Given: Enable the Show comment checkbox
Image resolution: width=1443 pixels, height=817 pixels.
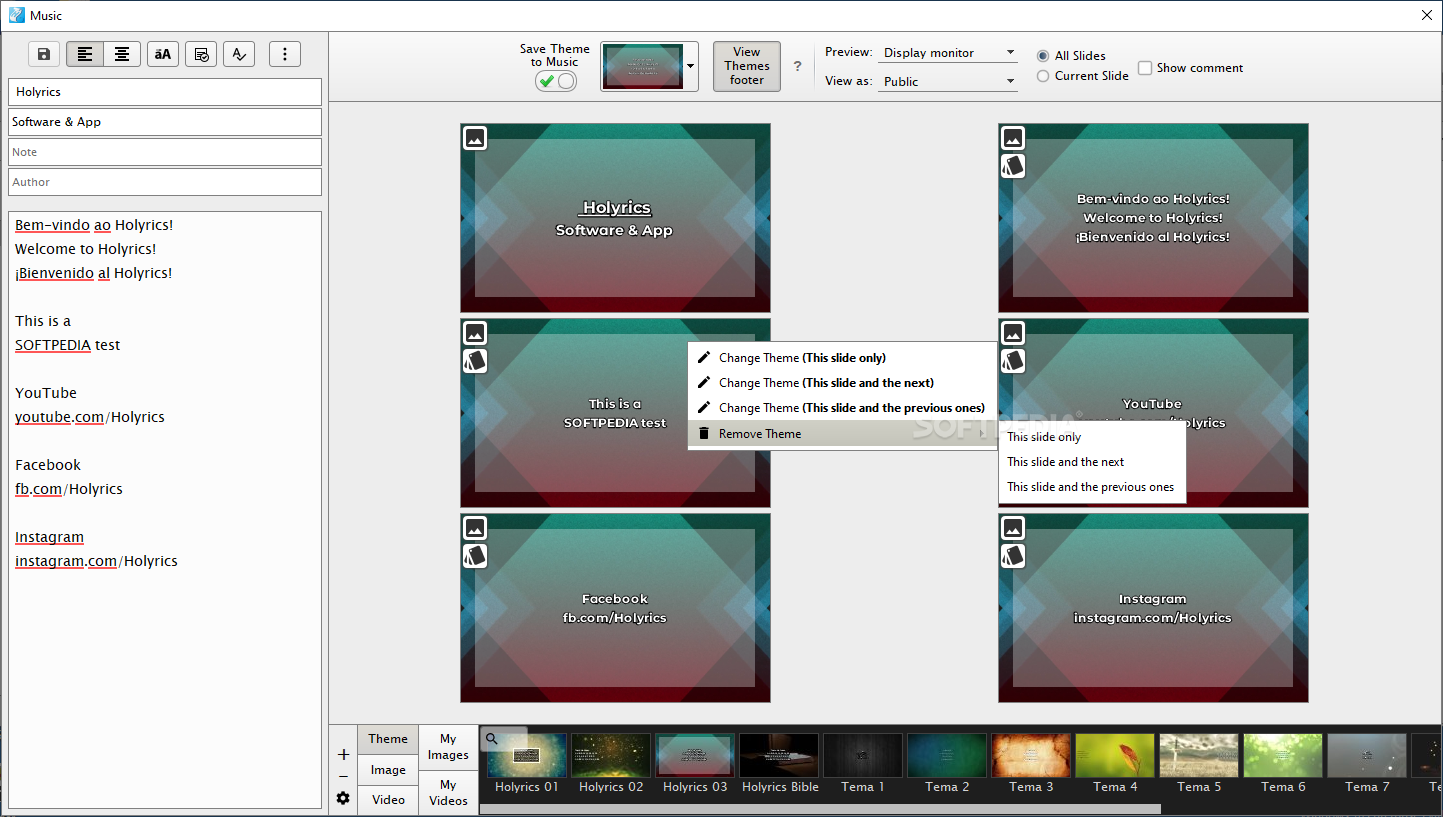Looking at the screenshot, I should click(x=1145, y=68).
